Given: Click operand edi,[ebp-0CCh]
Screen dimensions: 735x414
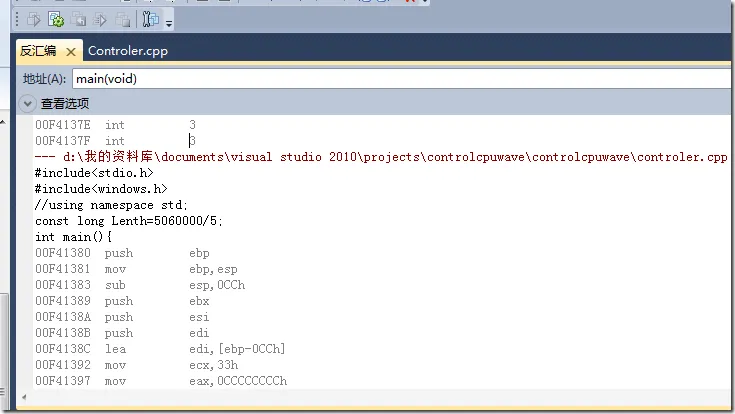Looking at the screenshot, I should 237,349.
